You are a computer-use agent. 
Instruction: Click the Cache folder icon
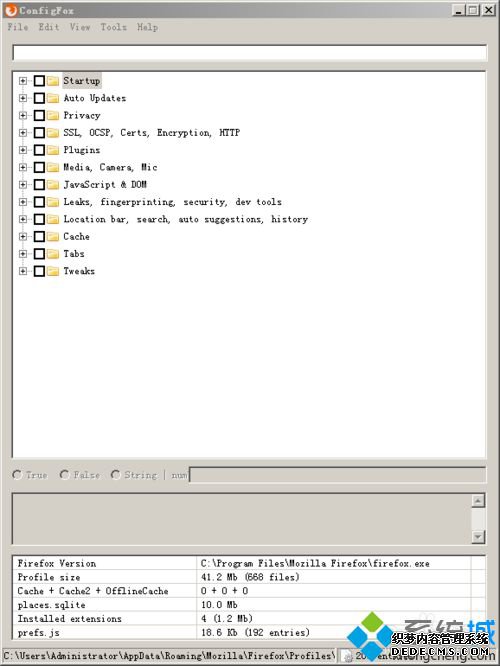pos(53,237)
